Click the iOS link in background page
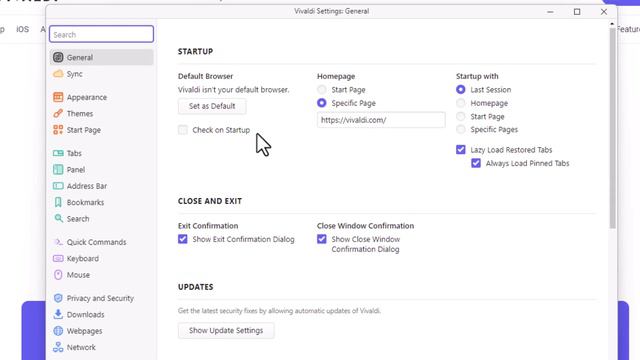The width and height of the screenshot is (640, 360). coord(22,29)
